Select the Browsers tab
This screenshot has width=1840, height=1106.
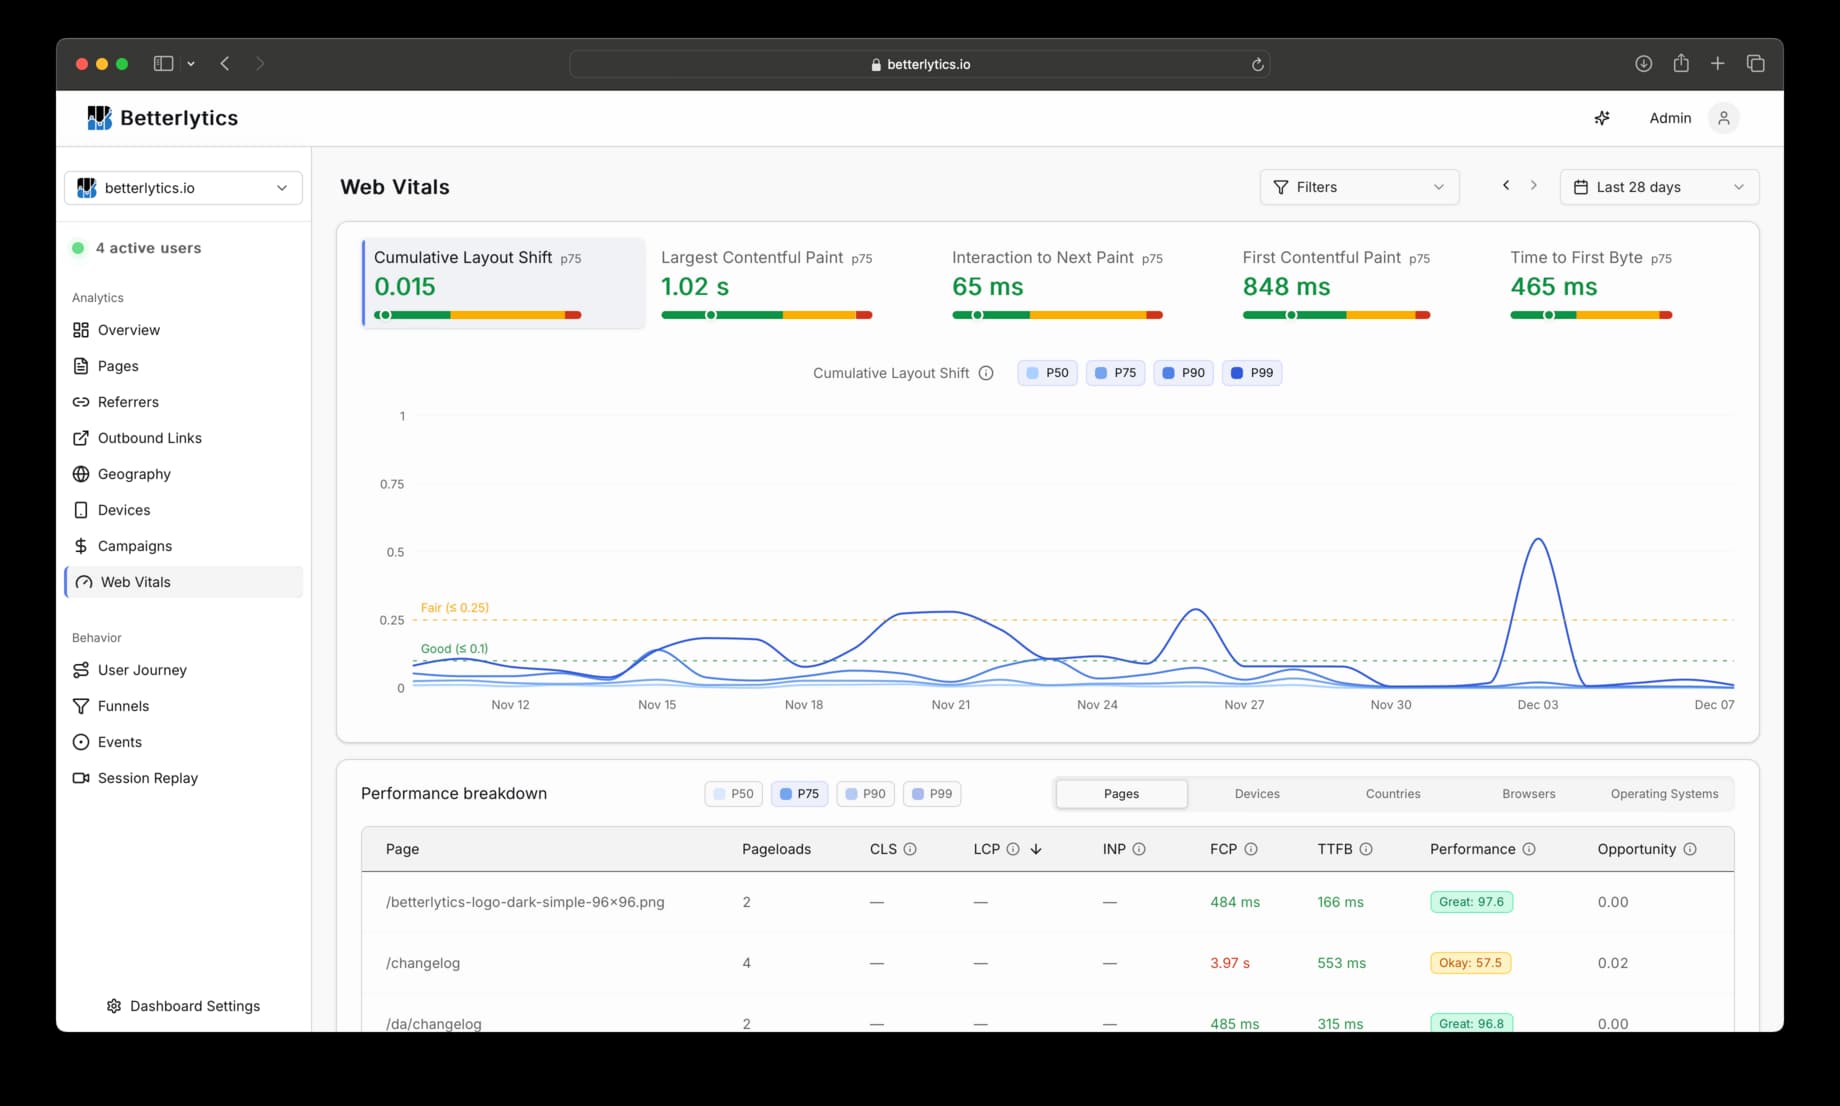1528,794
